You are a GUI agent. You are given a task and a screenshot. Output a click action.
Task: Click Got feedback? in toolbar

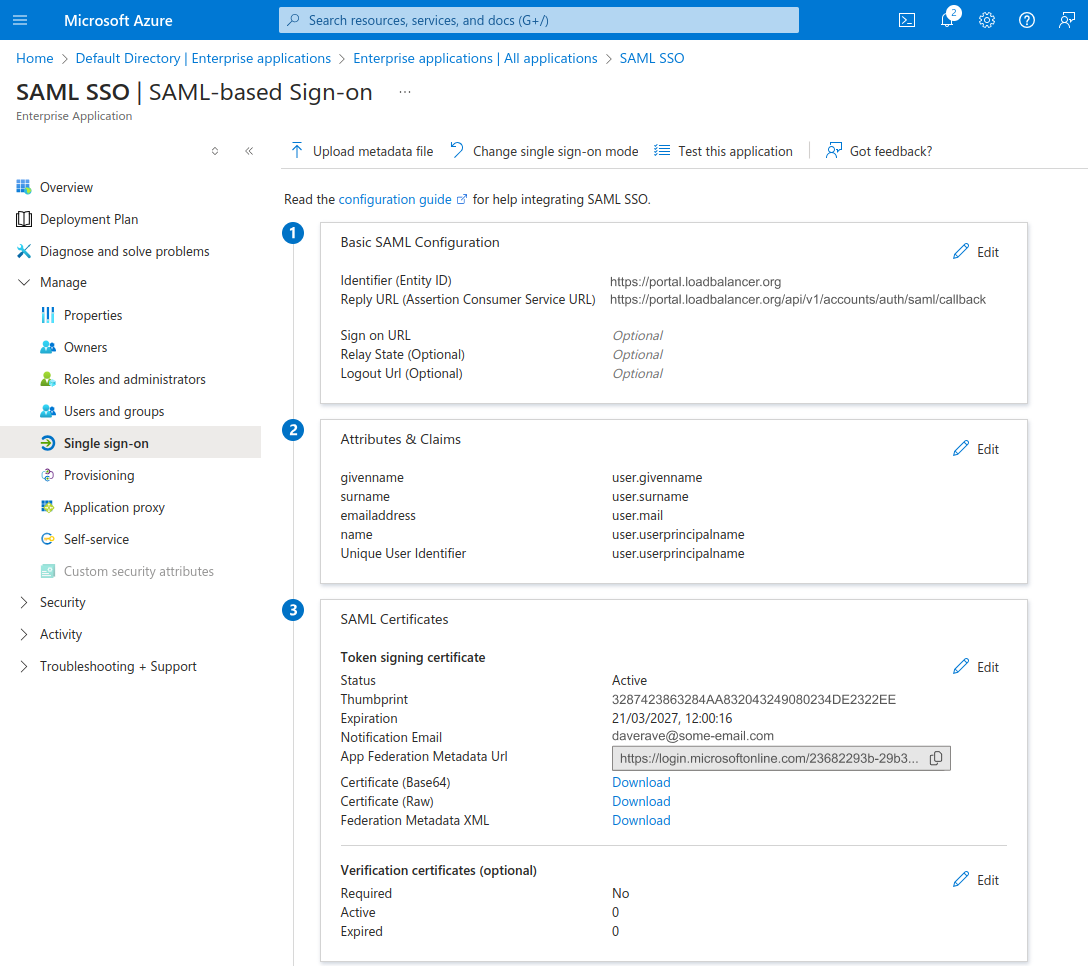point(878,151)
